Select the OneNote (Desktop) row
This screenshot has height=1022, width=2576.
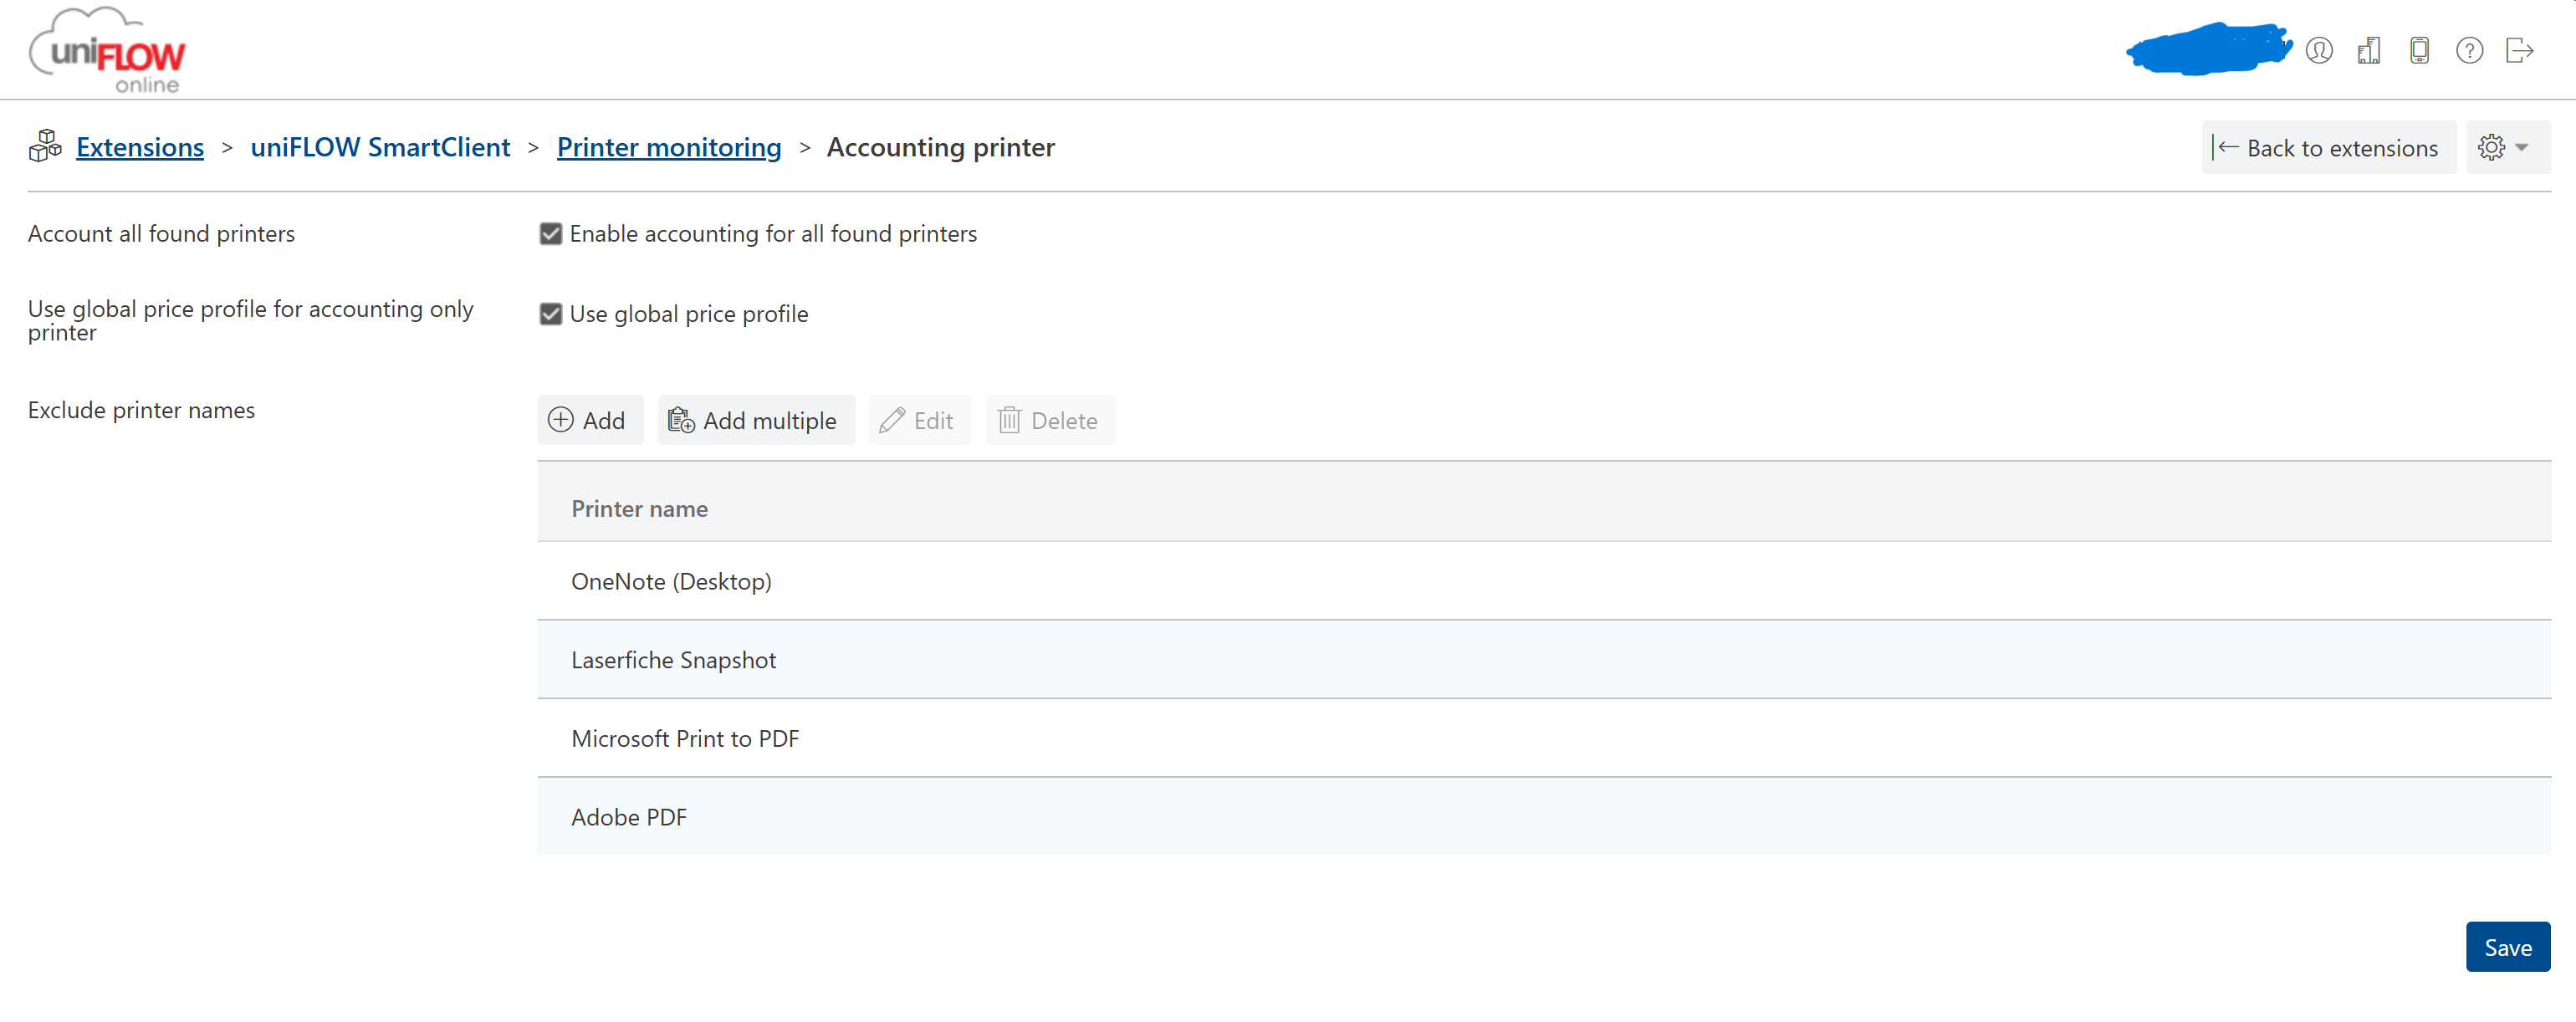point(1544,581)
